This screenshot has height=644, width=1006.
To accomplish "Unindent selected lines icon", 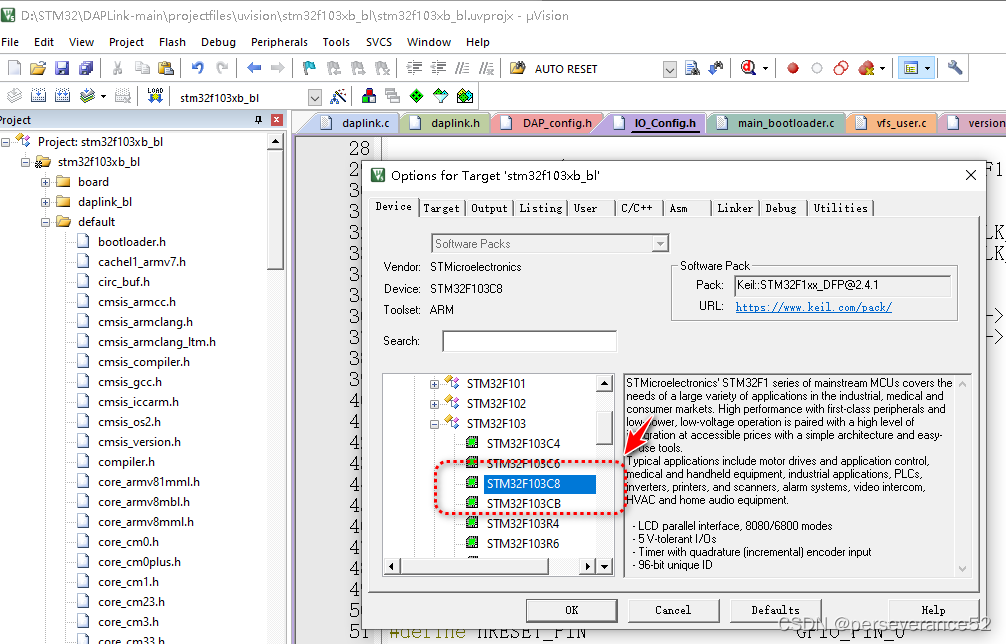I will (x=438, y=68).
